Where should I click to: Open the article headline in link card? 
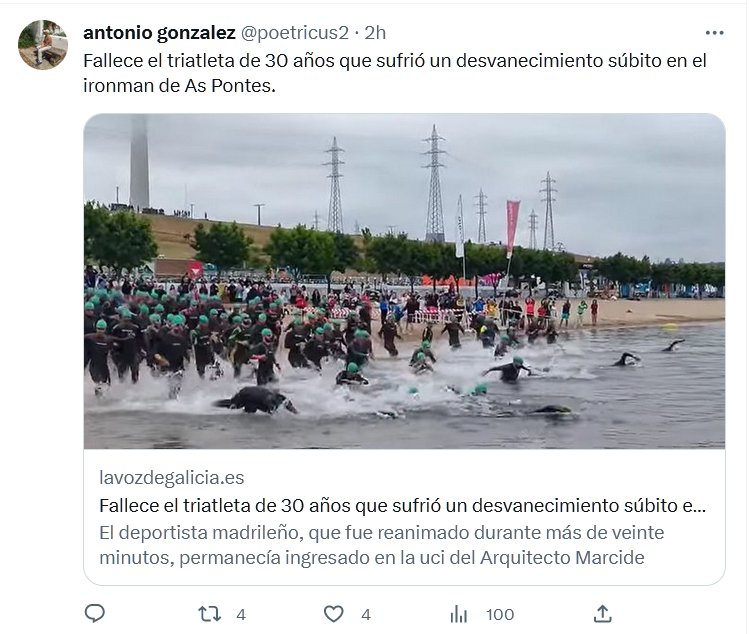pos(402,505)
